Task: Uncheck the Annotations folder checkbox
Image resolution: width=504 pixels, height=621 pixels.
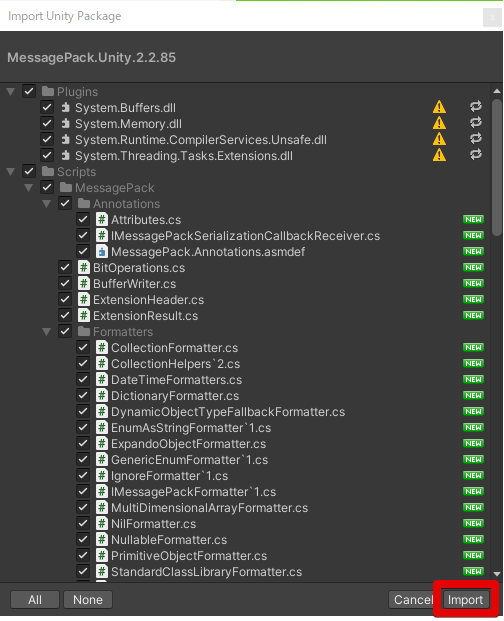Action: point(65,203)
